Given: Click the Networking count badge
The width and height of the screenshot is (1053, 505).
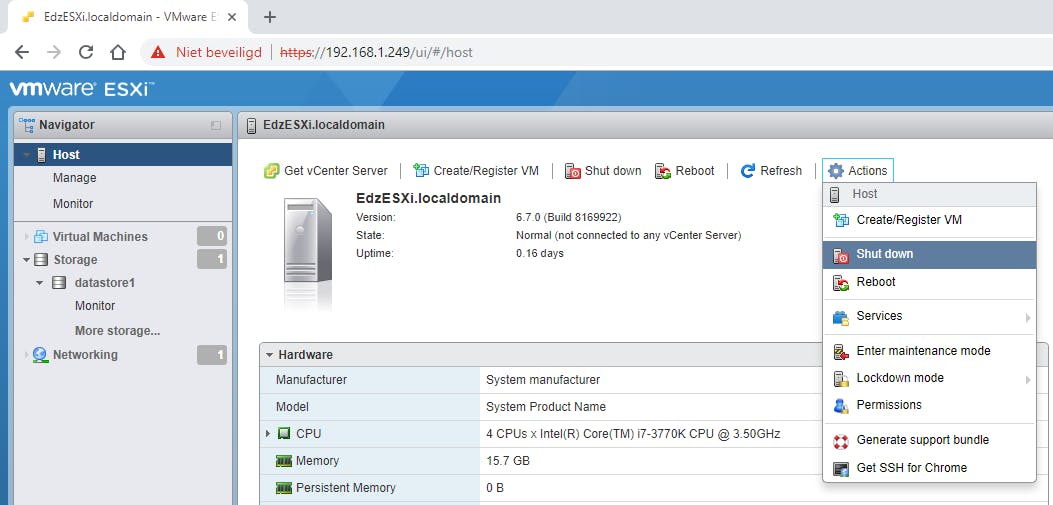Looking at the screenshot, I should click(x=212, y=355).
